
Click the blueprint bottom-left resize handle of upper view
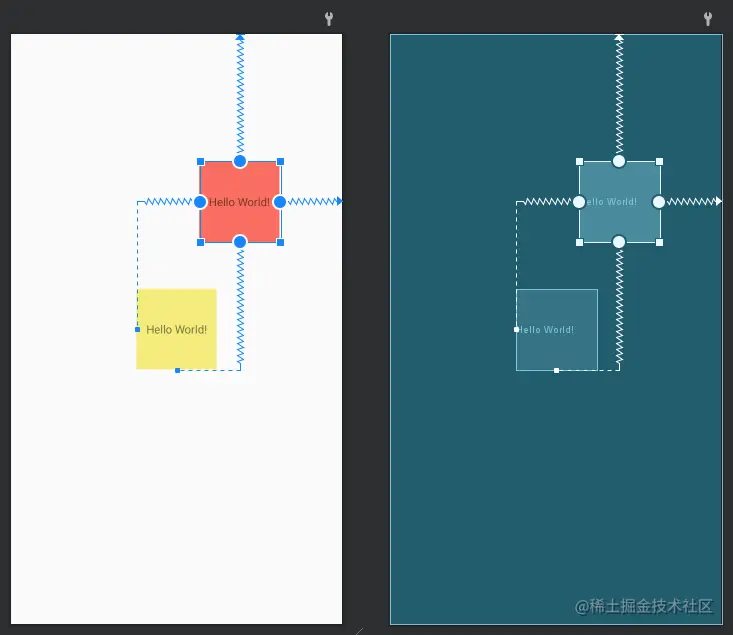click(x=580, y=242)
